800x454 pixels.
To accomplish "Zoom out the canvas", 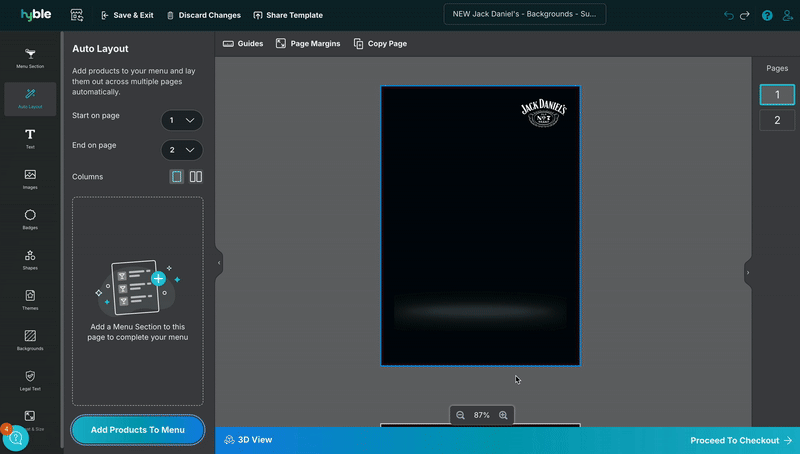I will point(460,415).
